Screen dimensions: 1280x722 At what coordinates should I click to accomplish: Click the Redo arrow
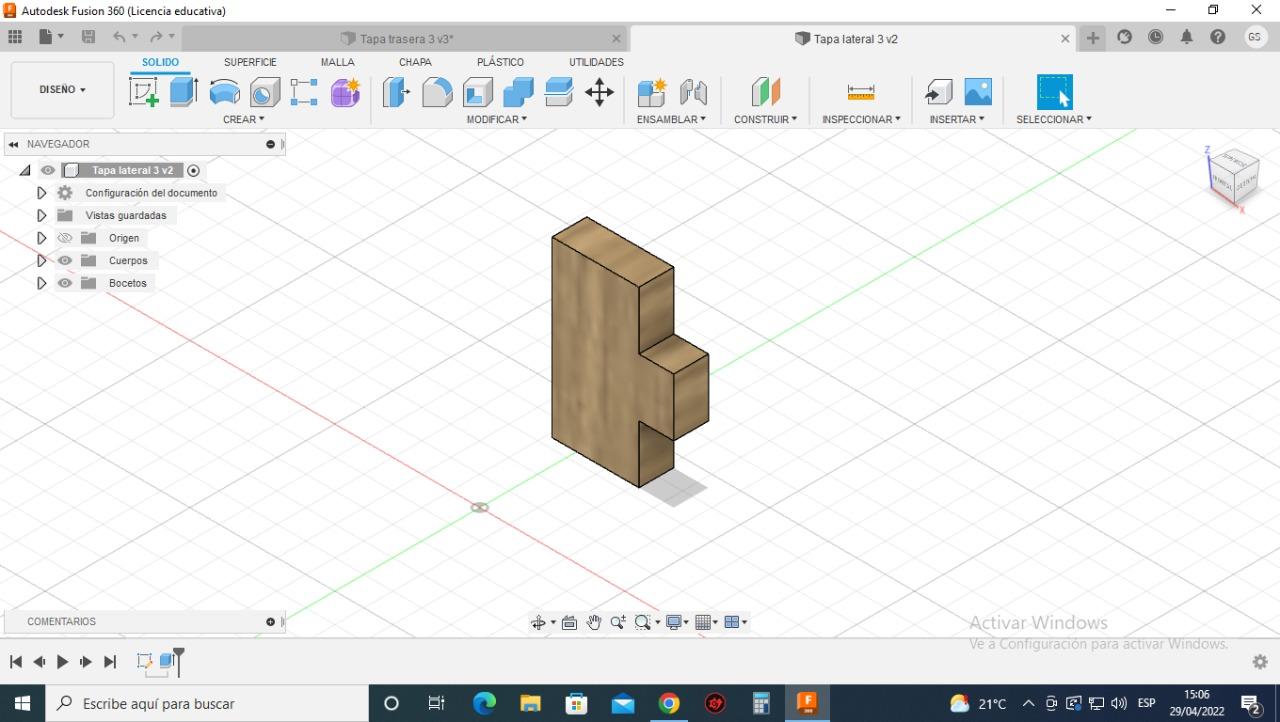155,37
